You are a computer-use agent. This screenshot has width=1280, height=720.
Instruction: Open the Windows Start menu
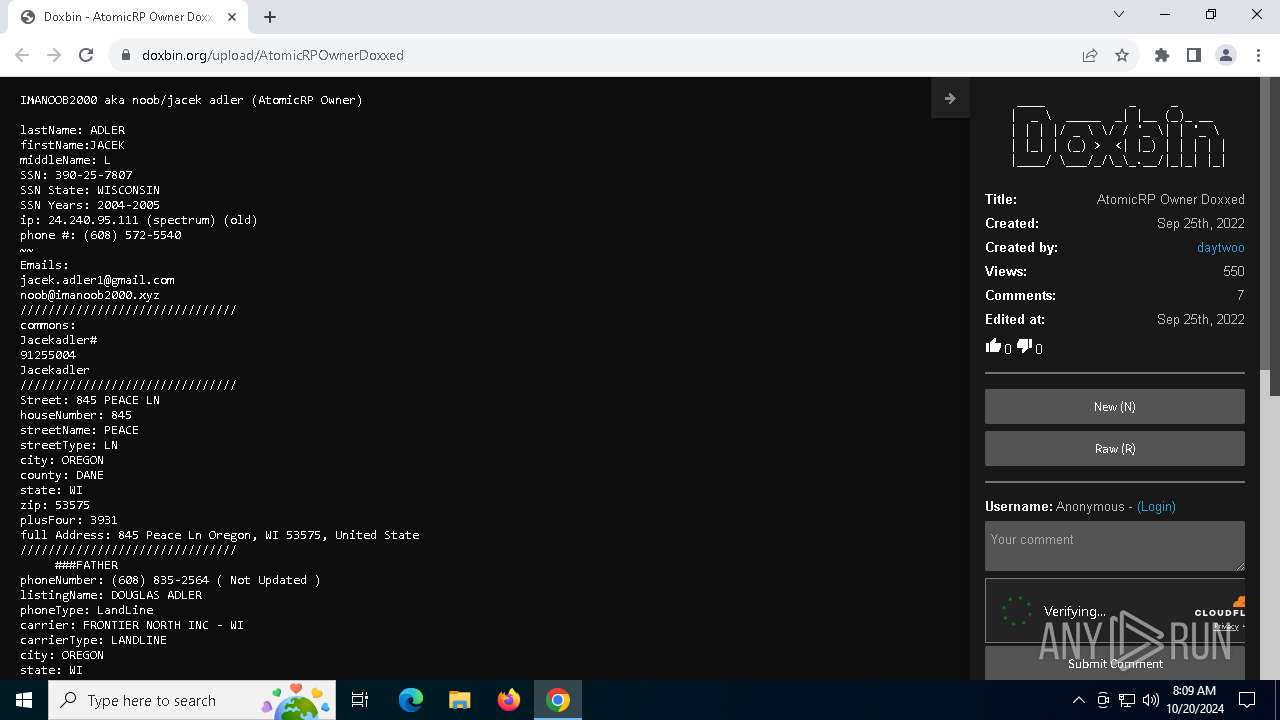click(x=24, y=700)
